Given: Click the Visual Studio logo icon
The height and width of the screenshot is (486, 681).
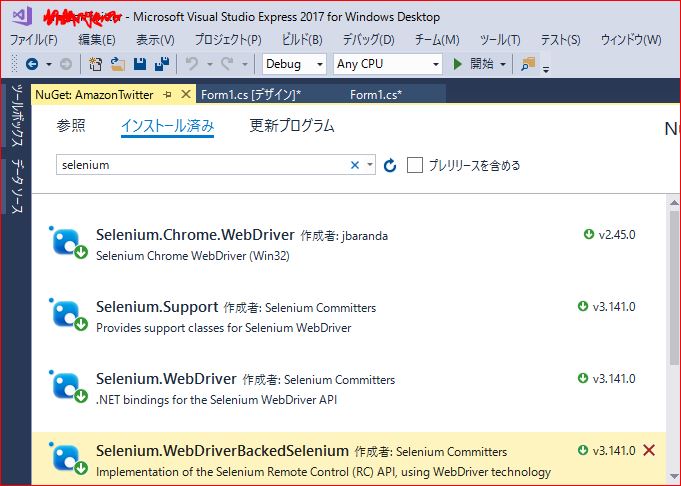Looking at the screenshot, I should 22,16.
